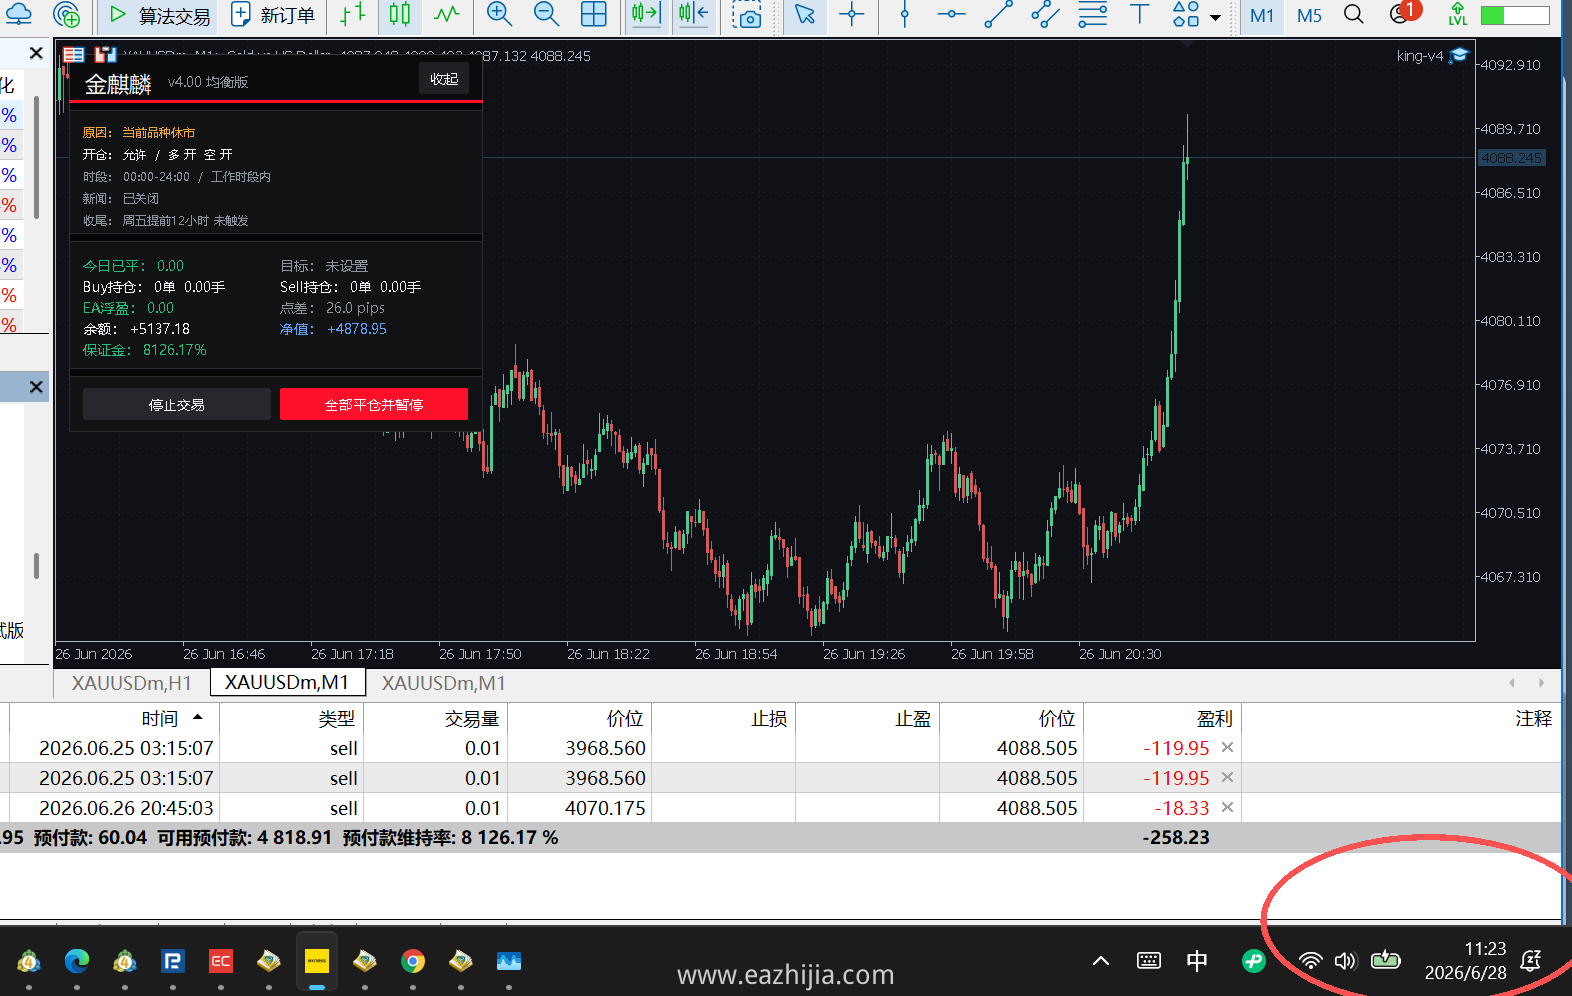Viewport: 1572px width, 996px height.
Task: Open the search magnifier icon
Action: 1354,14
